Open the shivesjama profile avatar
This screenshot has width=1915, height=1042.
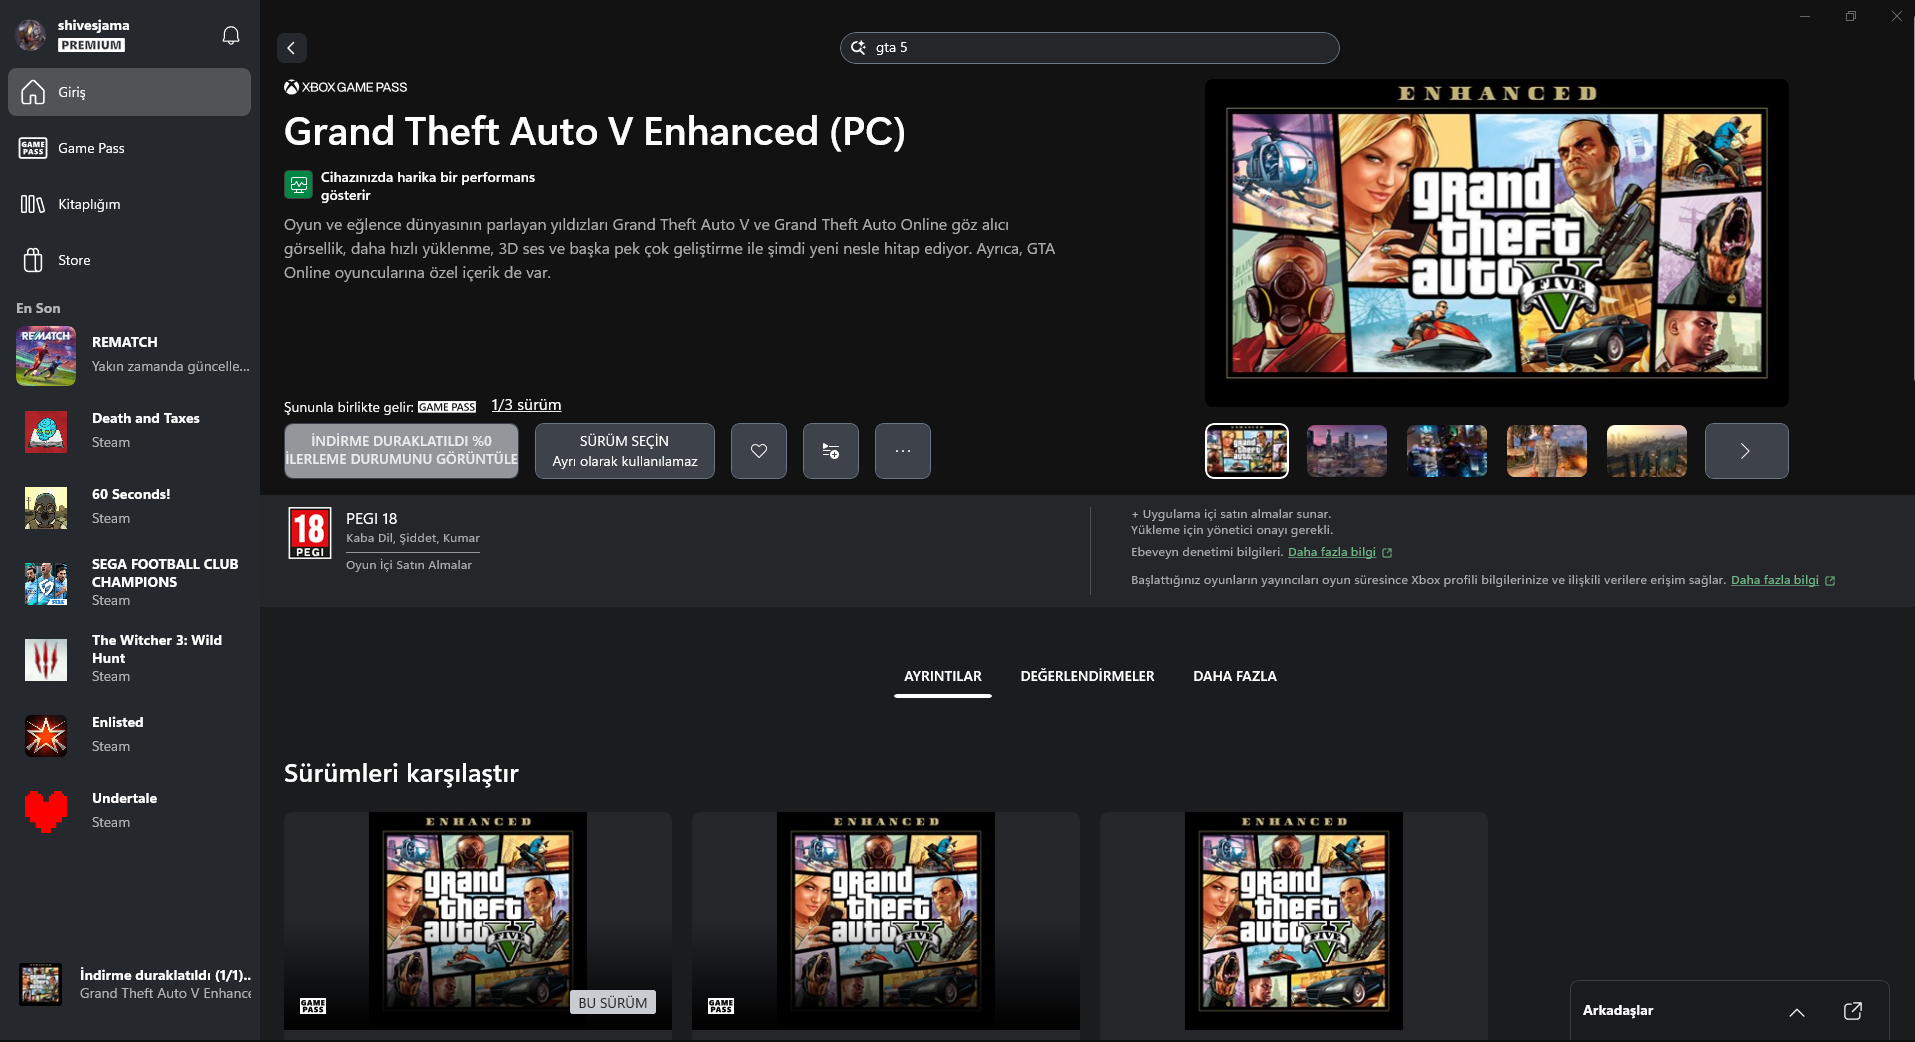(x=31, y=35)
